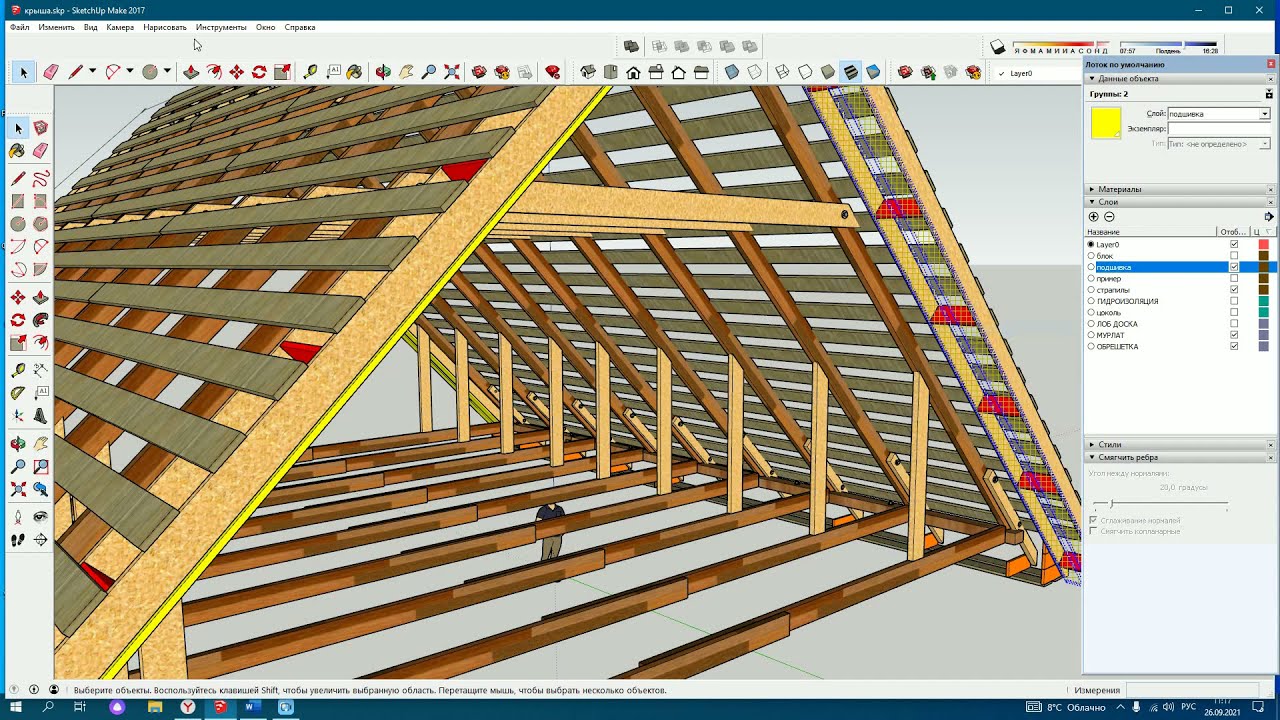Select the Rotate tool in top toolbar
Screen dimensions: 1280x720
[x=259, y=72]
